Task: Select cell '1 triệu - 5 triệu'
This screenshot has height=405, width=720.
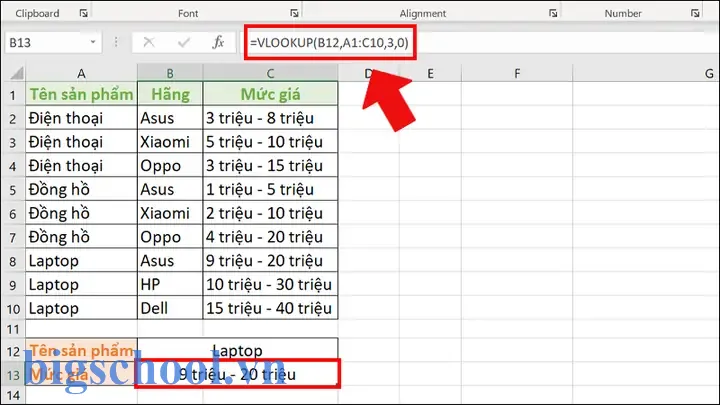Action: click(x=270, y=190)
